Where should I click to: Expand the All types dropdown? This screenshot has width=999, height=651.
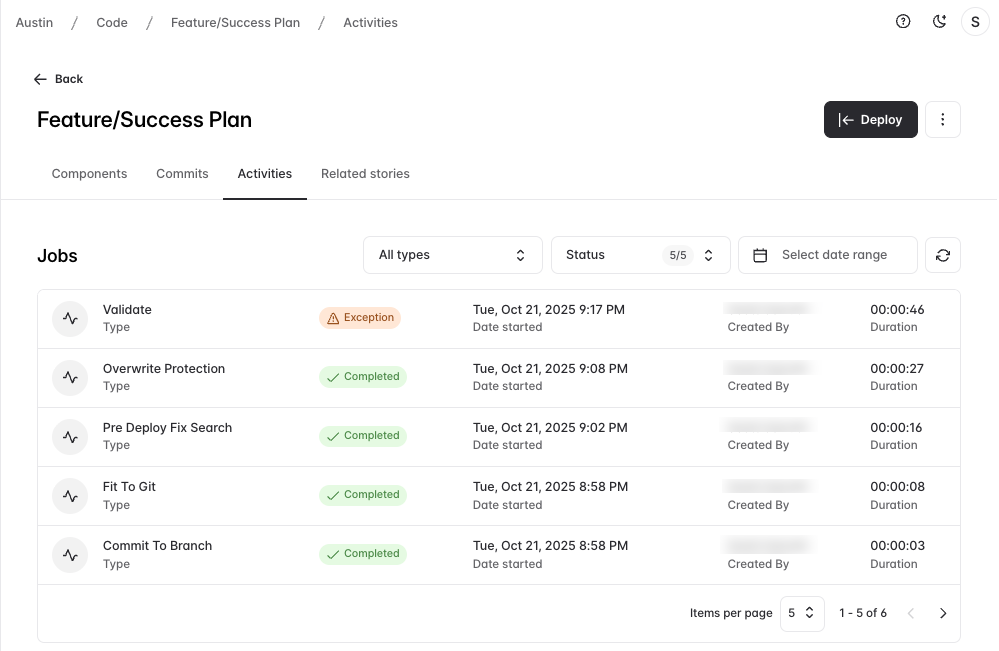[452, 255]
